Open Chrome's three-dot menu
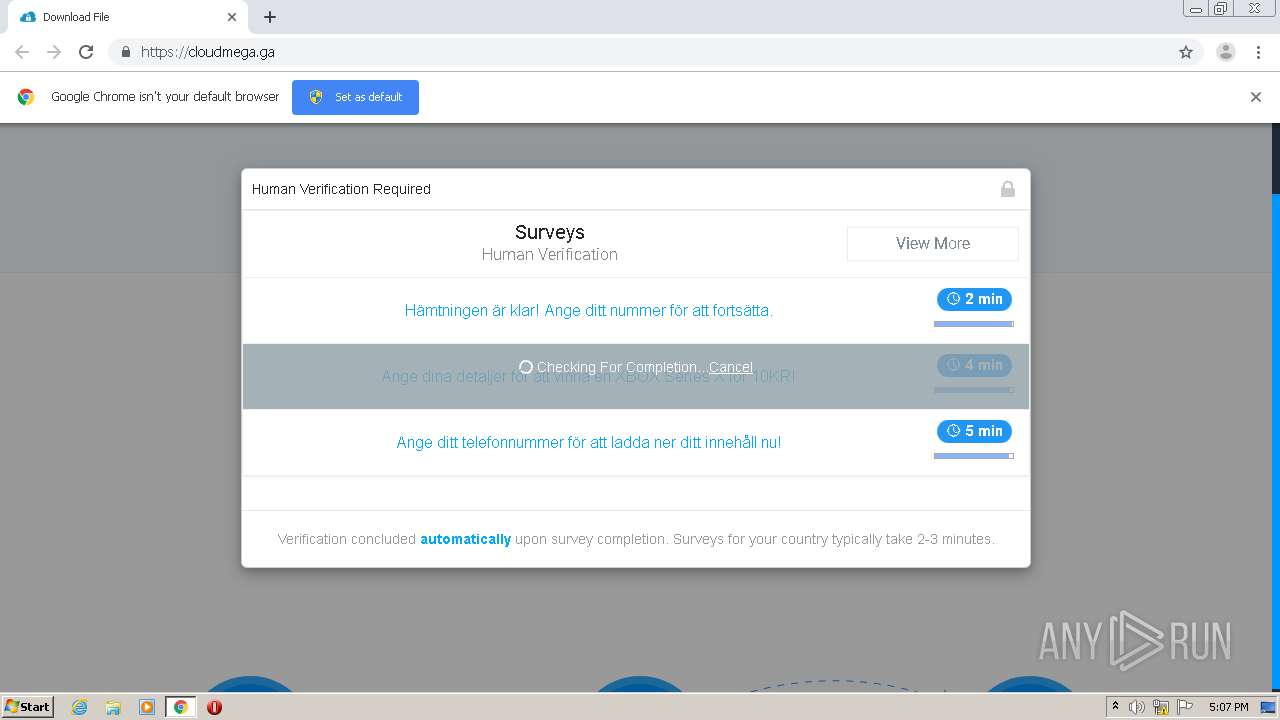 click(x=1258, y=52)
